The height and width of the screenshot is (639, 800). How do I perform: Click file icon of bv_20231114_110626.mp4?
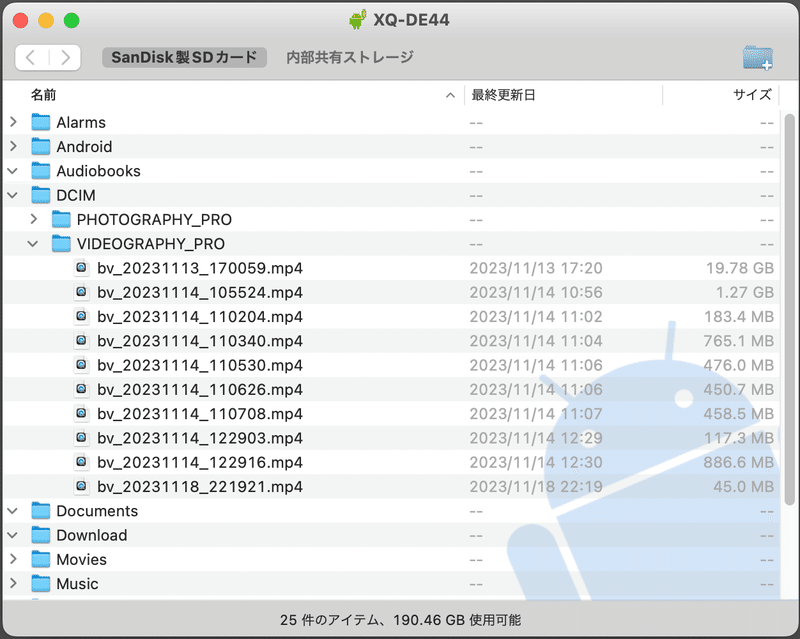tap(81, 389)
